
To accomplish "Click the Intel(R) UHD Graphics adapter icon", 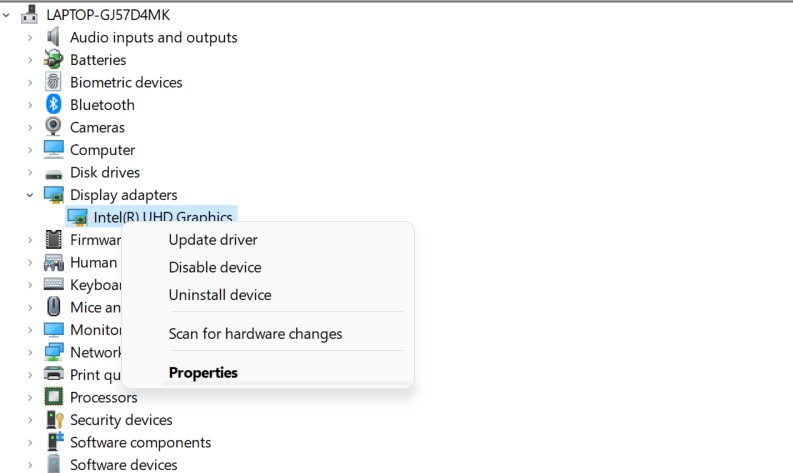I will pyautogui.click(x=77, y=217).
